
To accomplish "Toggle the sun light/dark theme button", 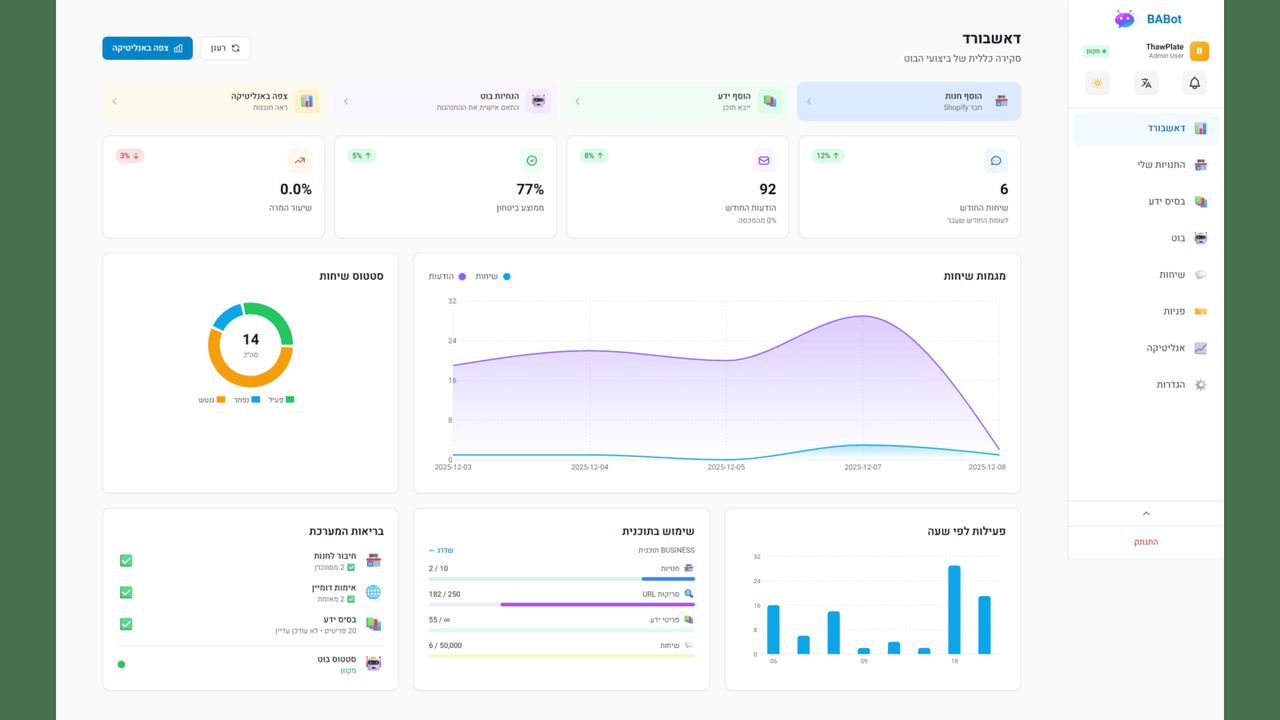I will pos(1098,83).
